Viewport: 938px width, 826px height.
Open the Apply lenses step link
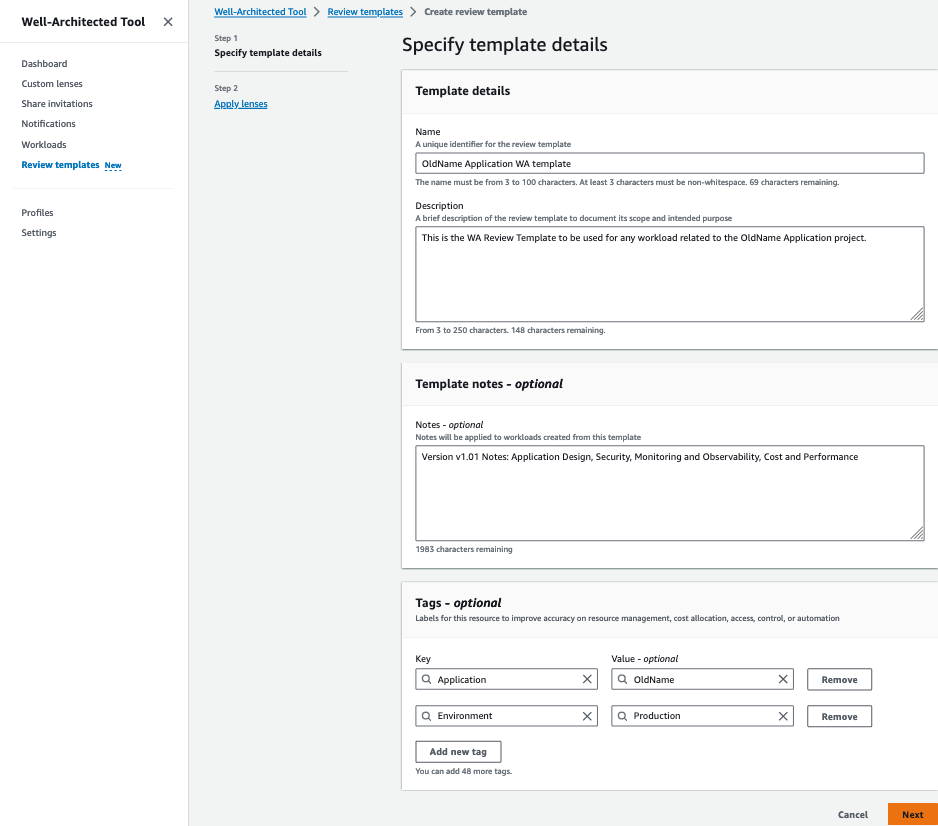pyautogui.click(x=240, y=103)
